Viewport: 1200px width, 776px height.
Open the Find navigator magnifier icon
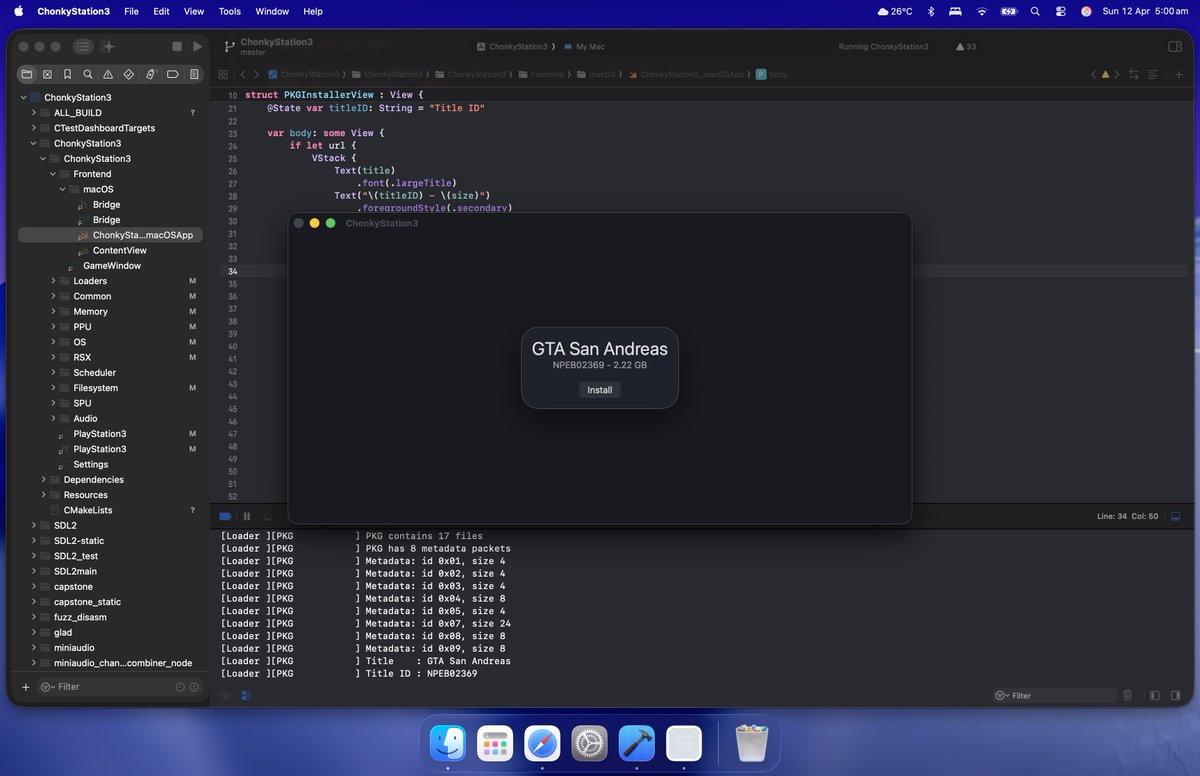tap(89, 74)
